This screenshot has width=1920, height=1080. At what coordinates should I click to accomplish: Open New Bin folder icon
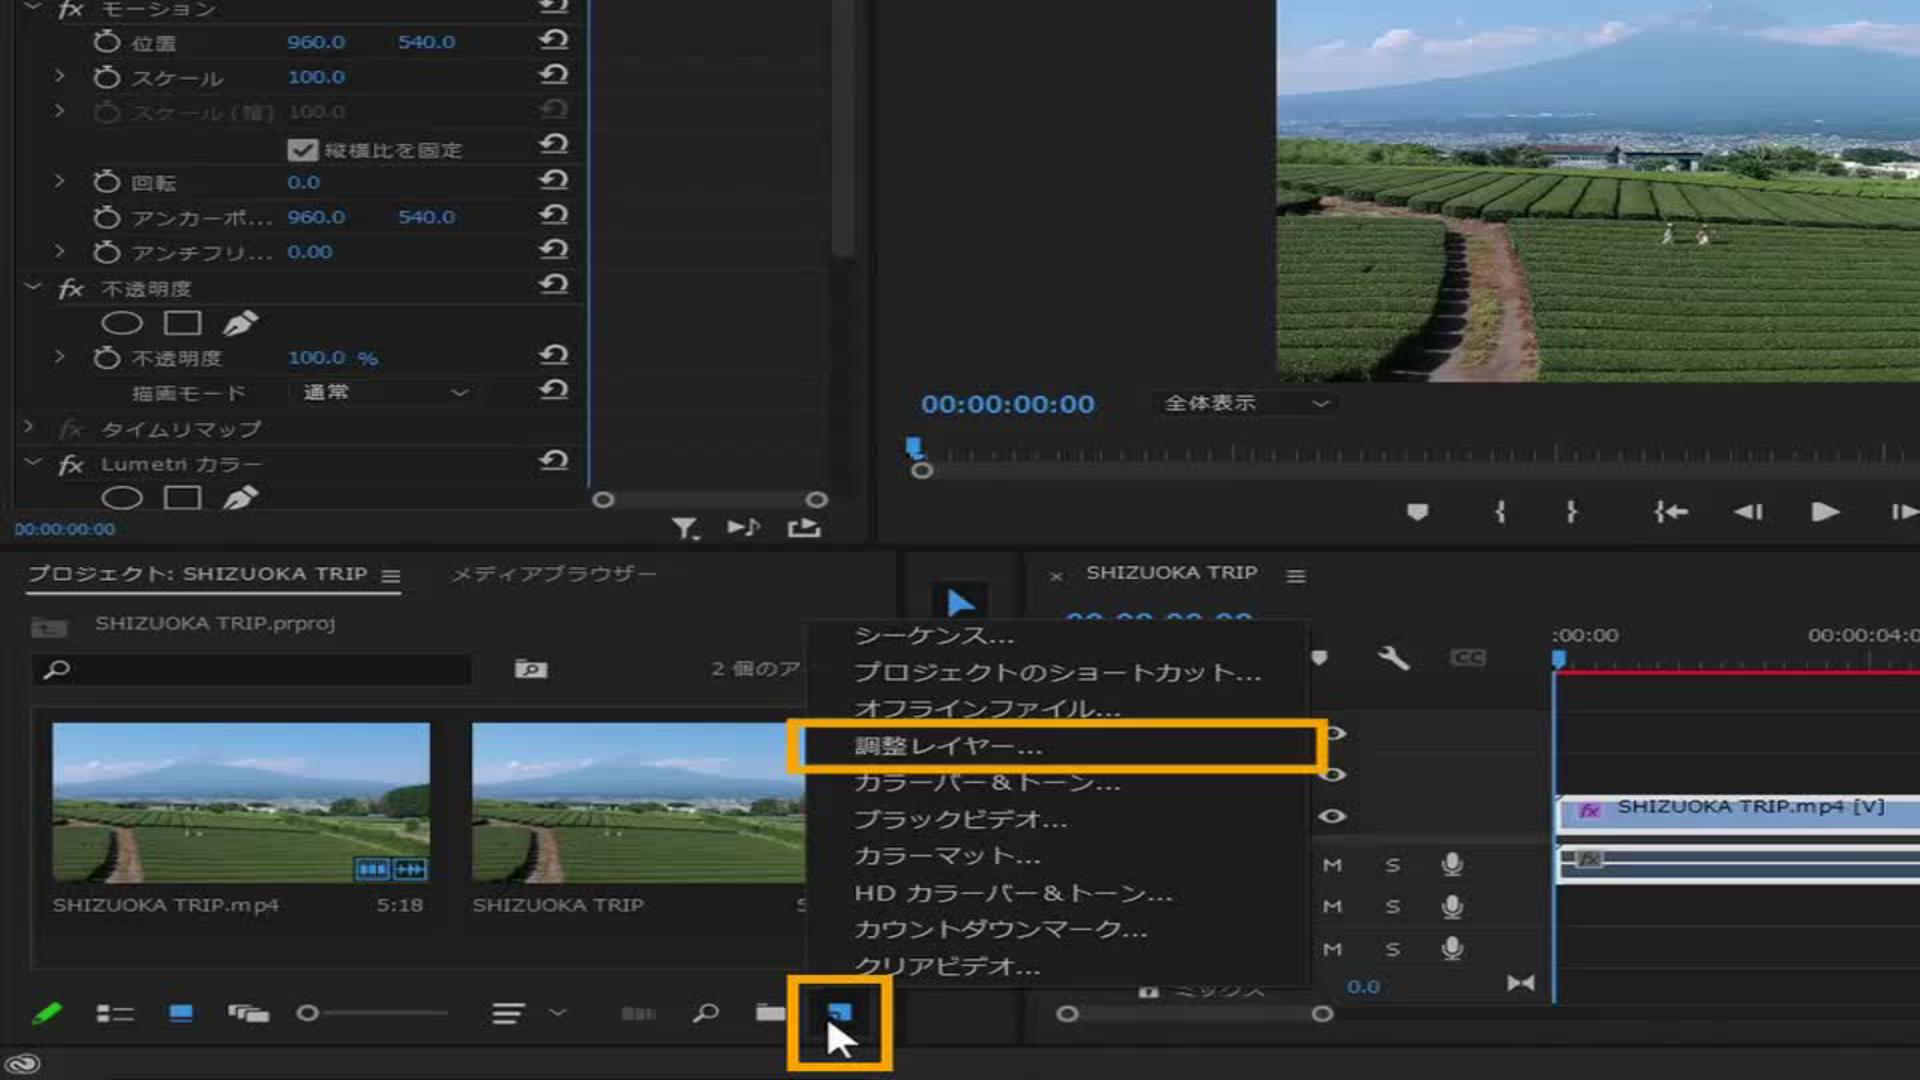tap(769, 1014)
